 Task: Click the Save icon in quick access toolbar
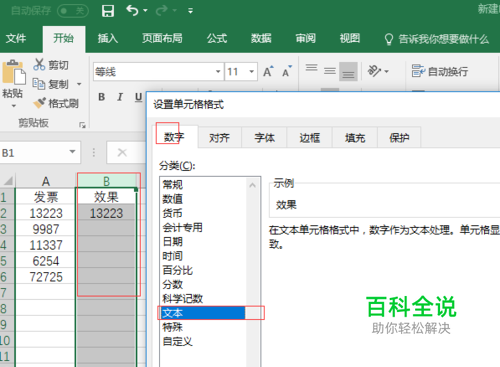(108, 11)
